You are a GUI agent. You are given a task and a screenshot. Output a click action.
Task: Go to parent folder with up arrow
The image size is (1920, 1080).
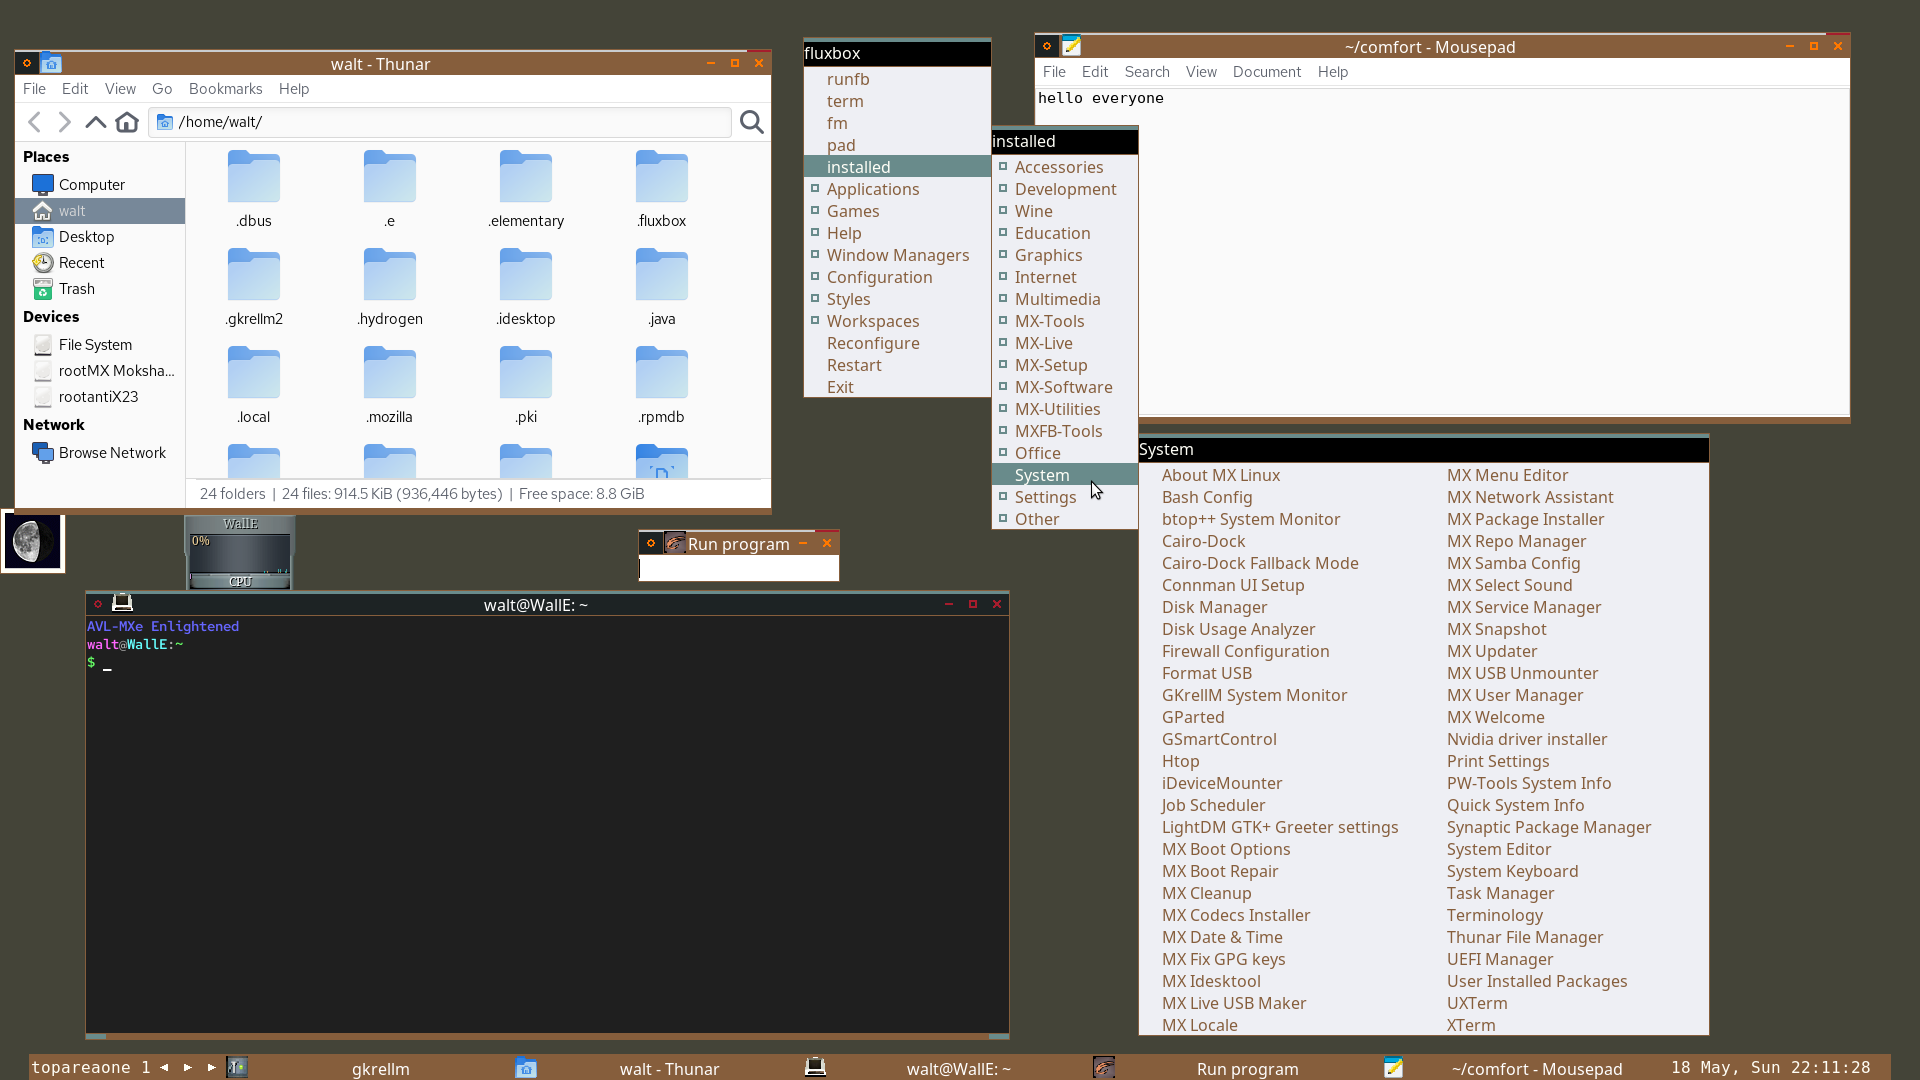[95, 122]
